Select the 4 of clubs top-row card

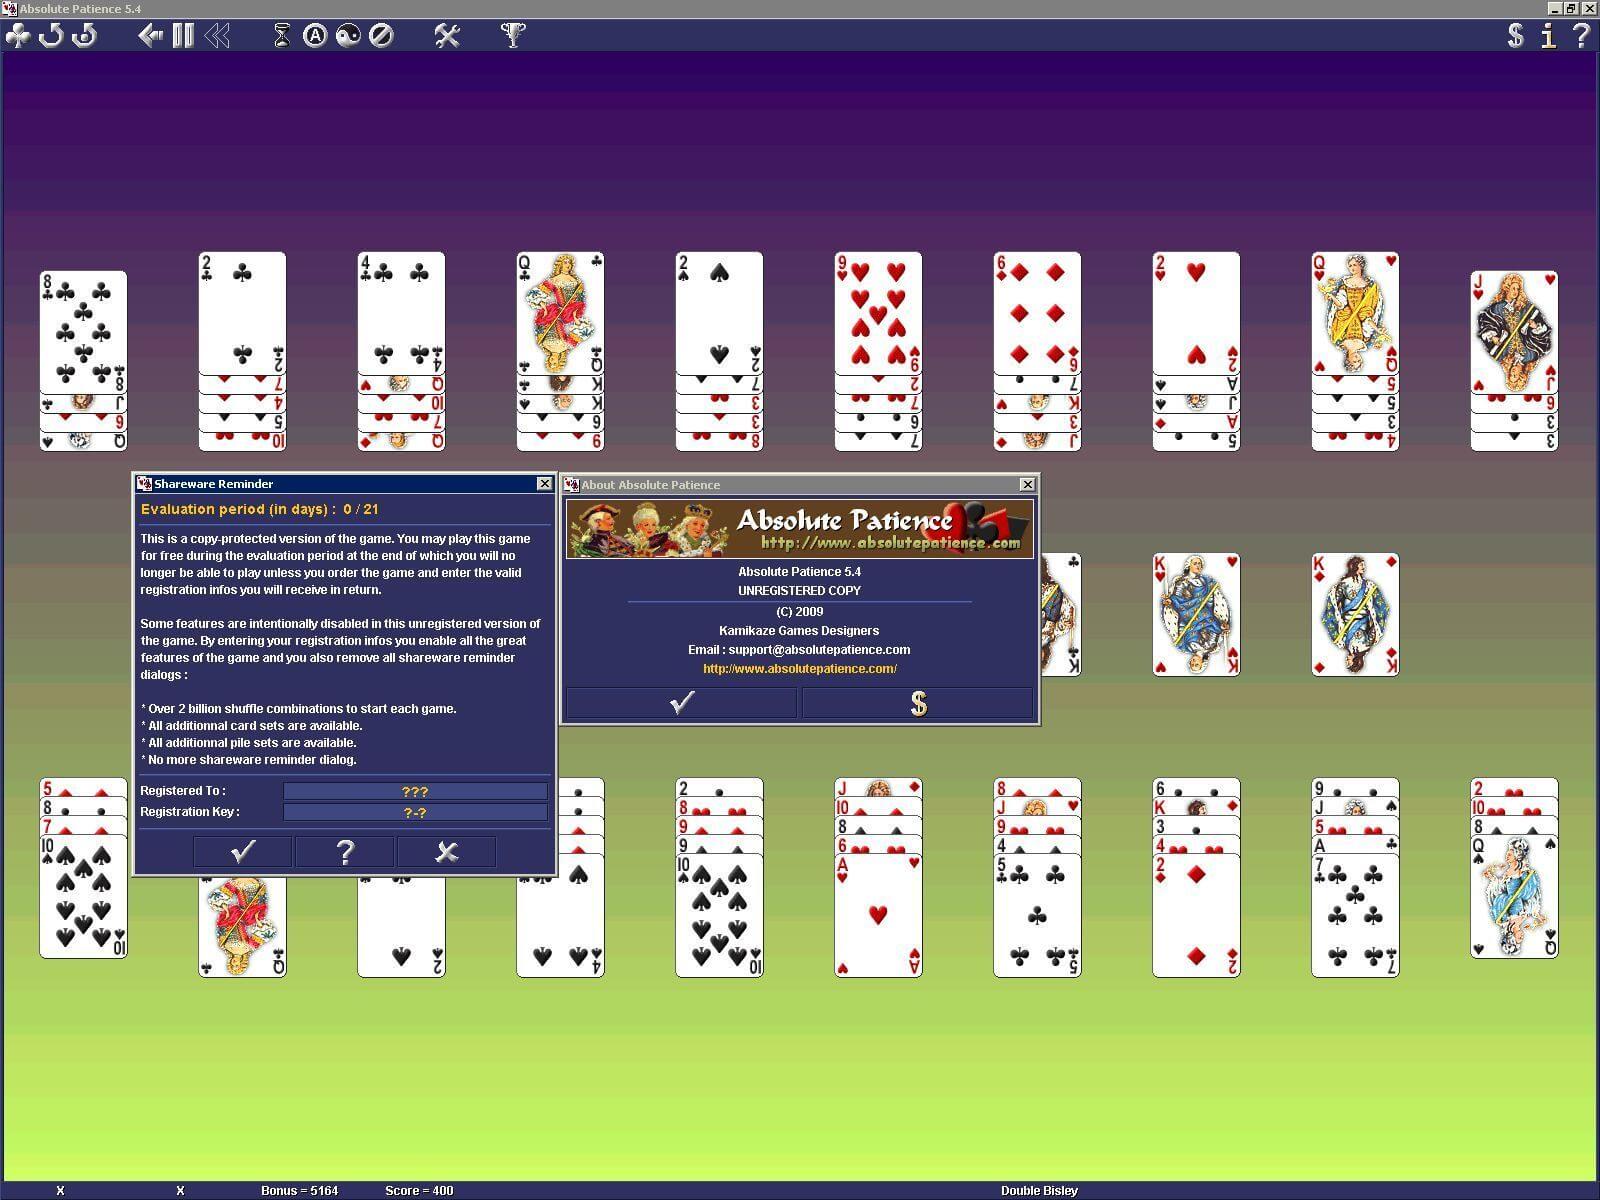(x=401, y=313)
